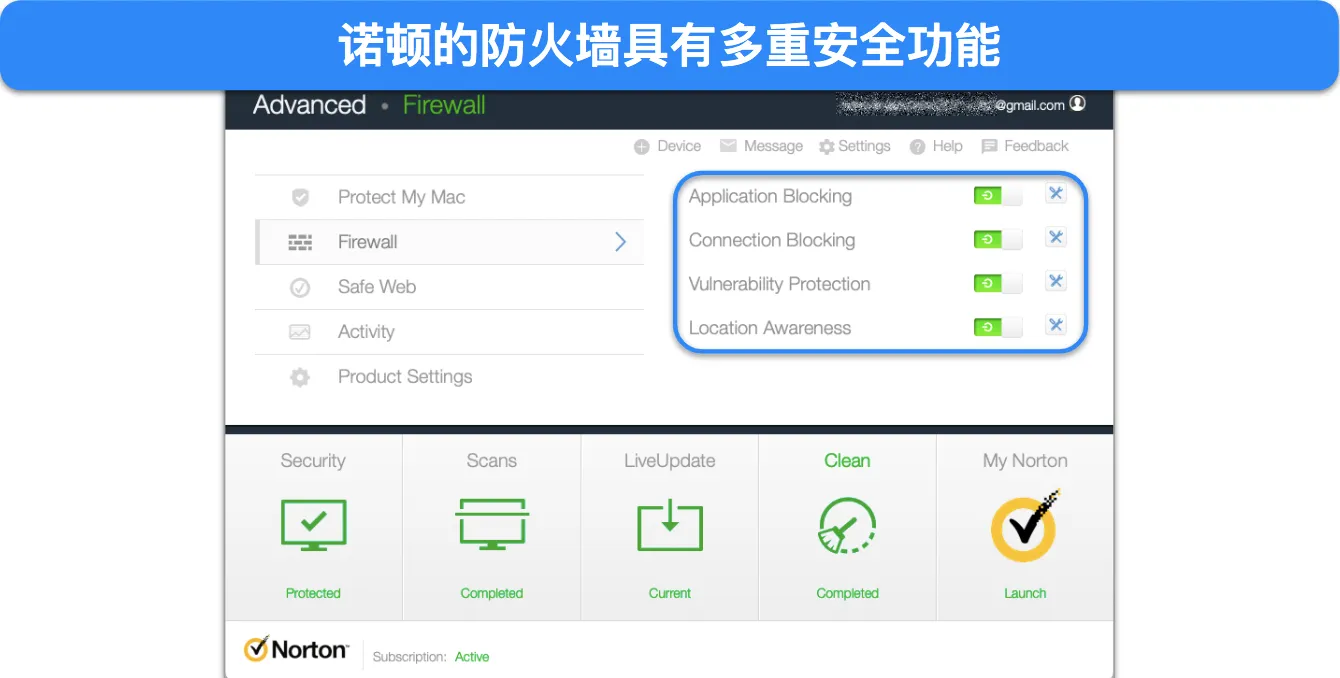Select the Firewall menu item

[x=449, y=242]
